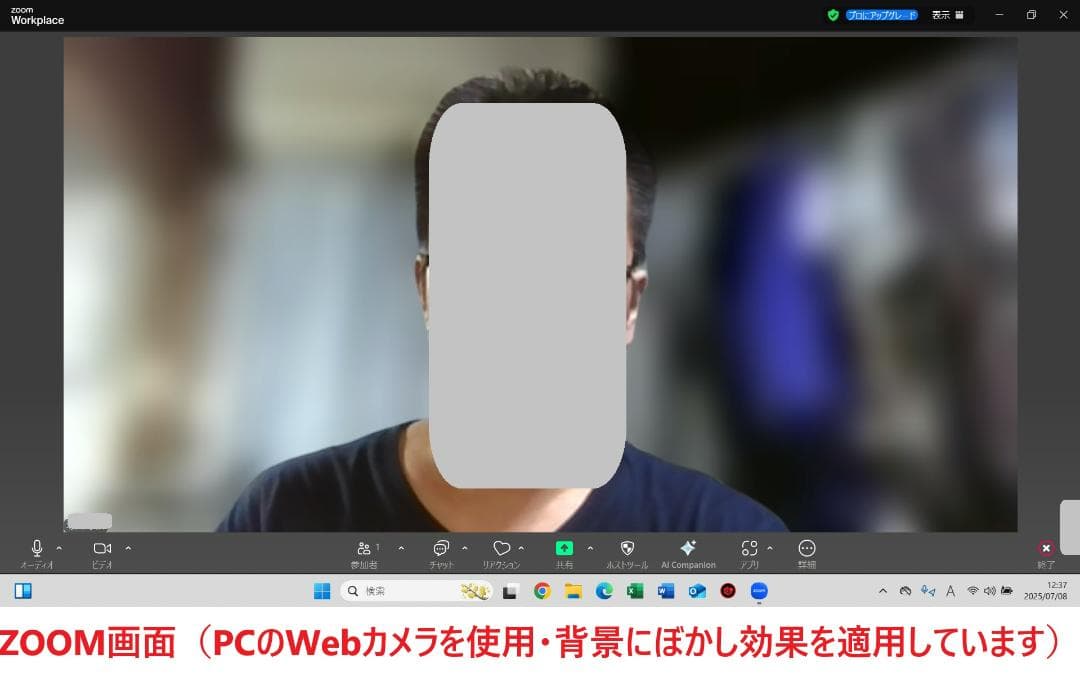Expand the video settings chevron

pos(127,548)
